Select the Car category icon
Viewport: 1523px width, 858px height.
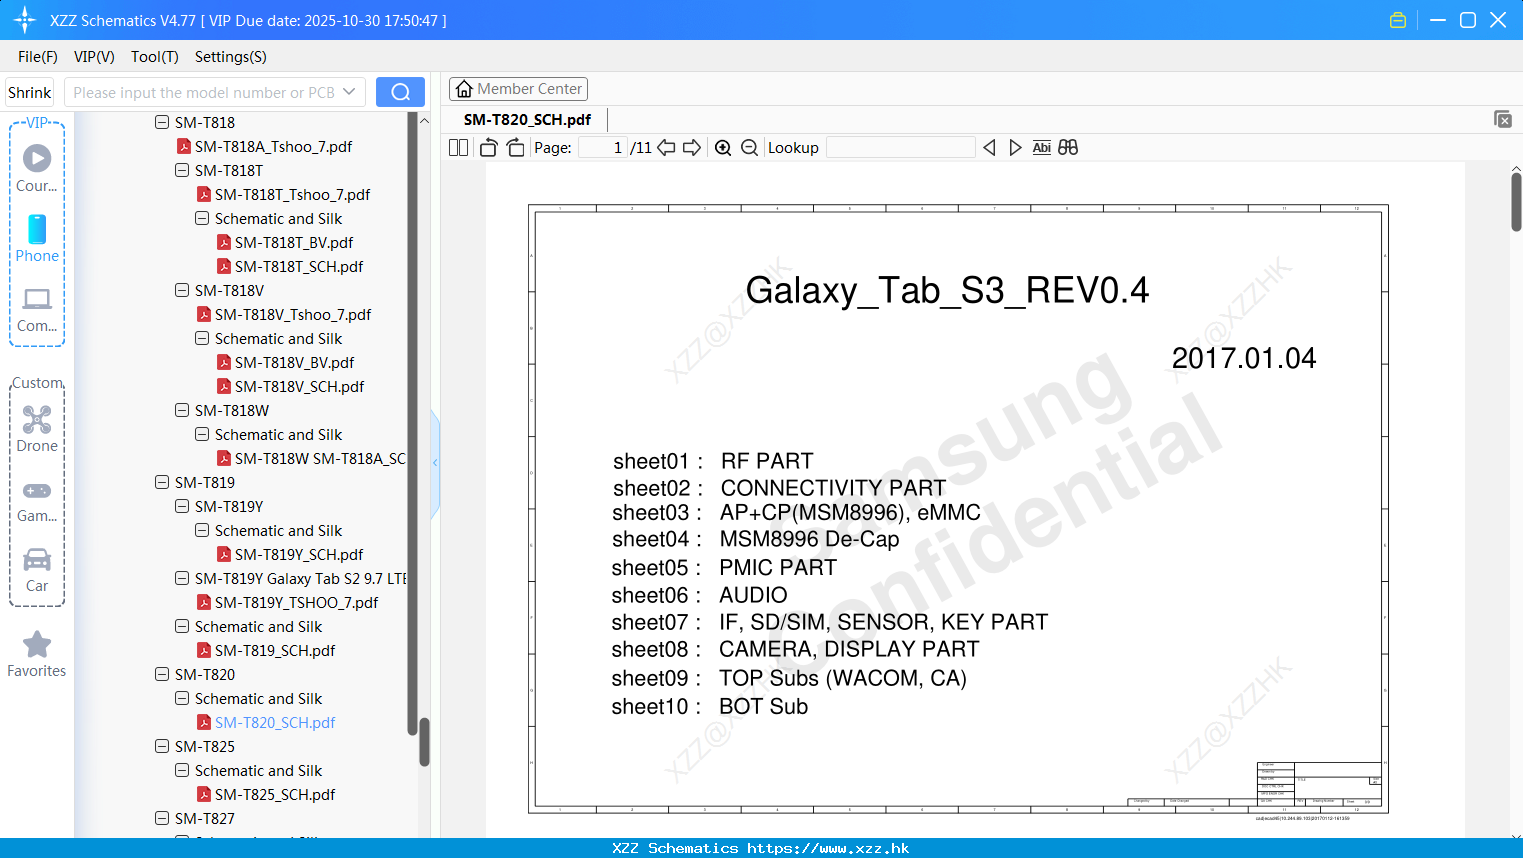(37, 570)
